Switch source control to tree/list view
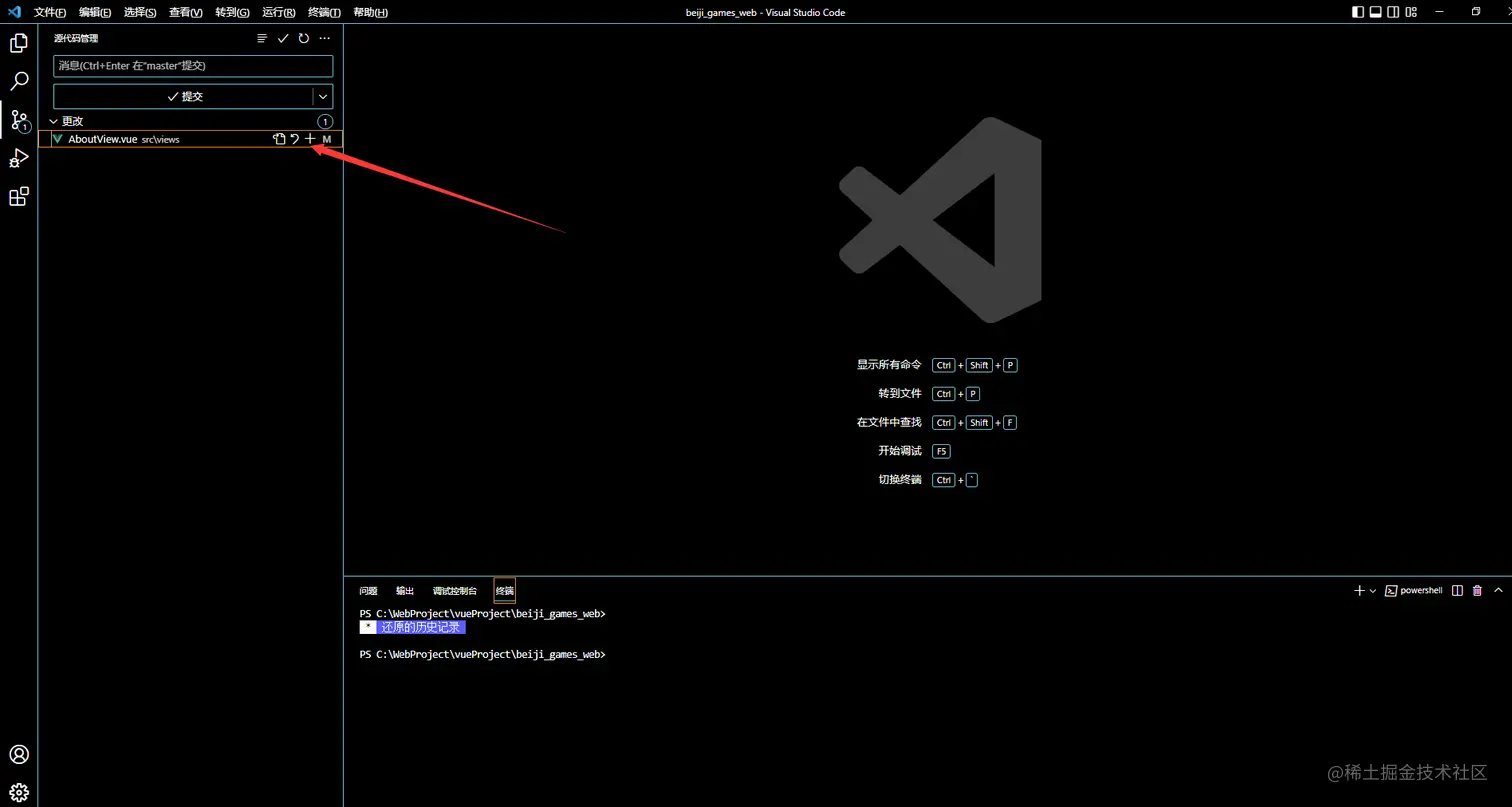This screenshot has width=1512, height=807. [262, 38]
